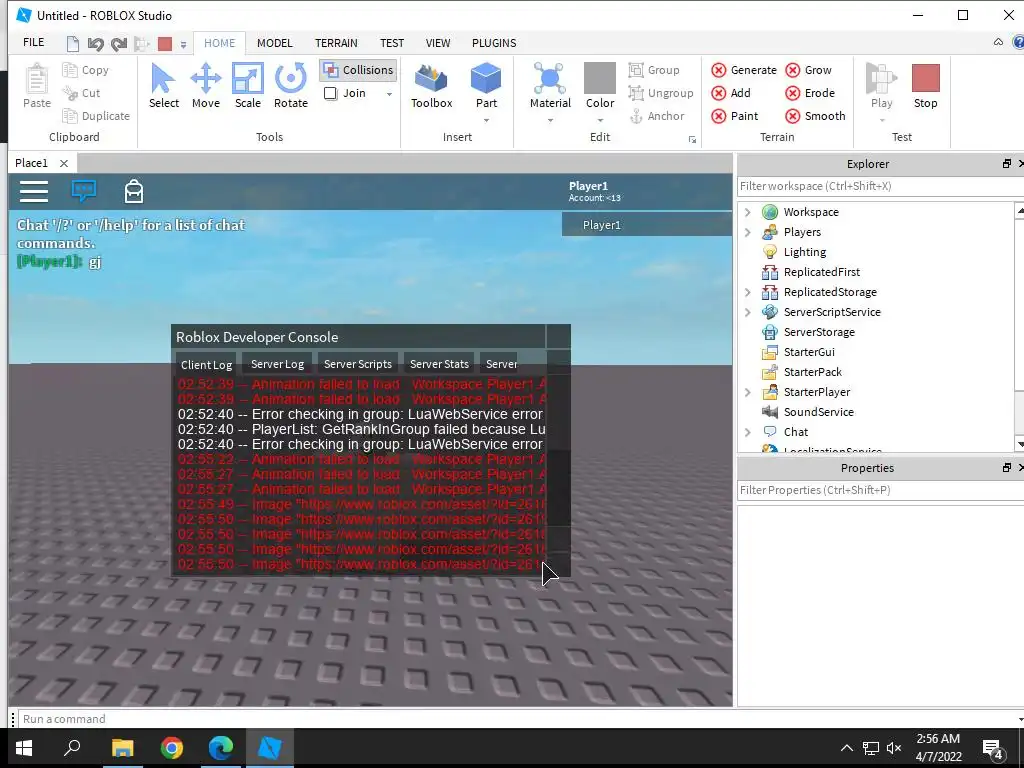Select the Select tool arrow icon
The image size is (1024, 768).
point(163,78)
